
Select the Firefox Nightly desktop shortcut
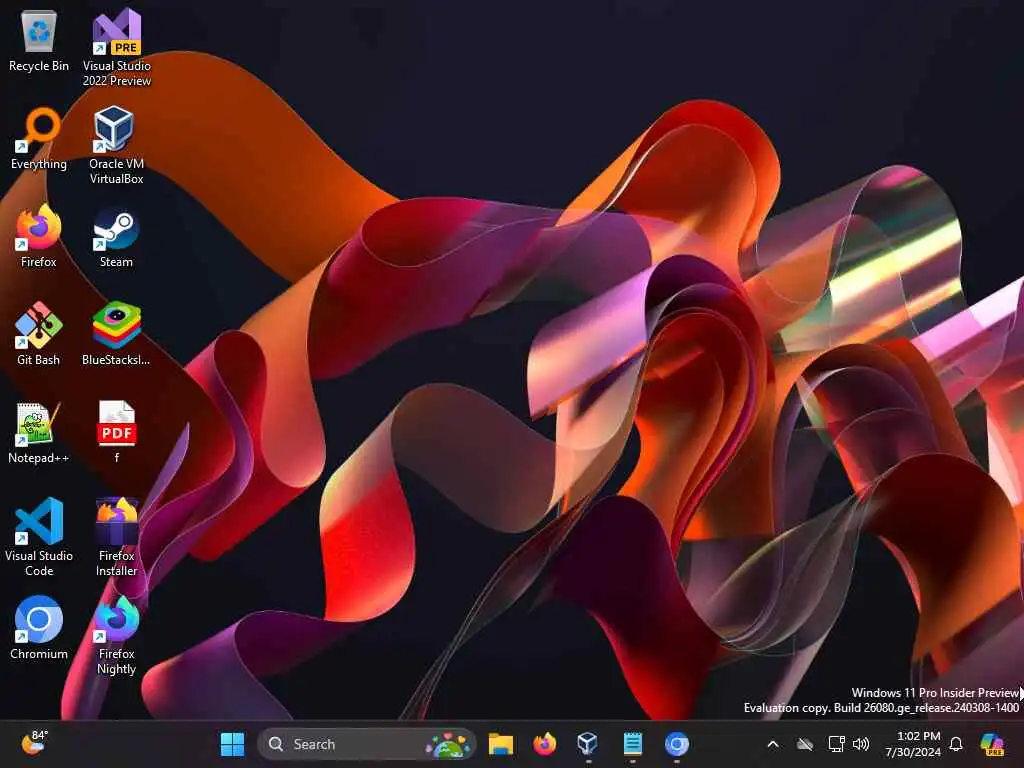coord(116,635)
